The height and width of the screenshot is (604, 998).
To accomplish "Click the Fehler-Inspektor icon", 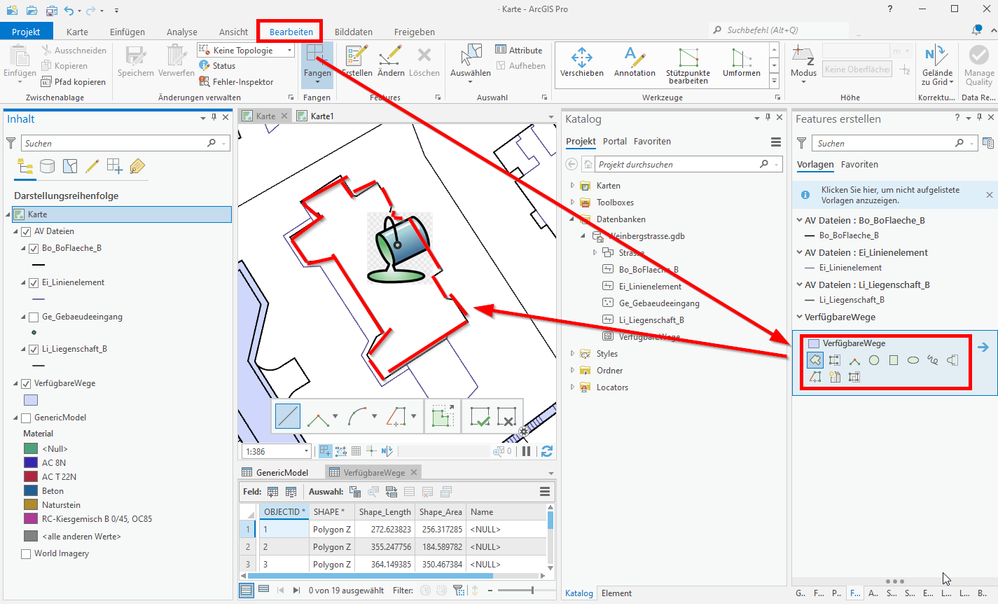I will click(x=204, y=81).
